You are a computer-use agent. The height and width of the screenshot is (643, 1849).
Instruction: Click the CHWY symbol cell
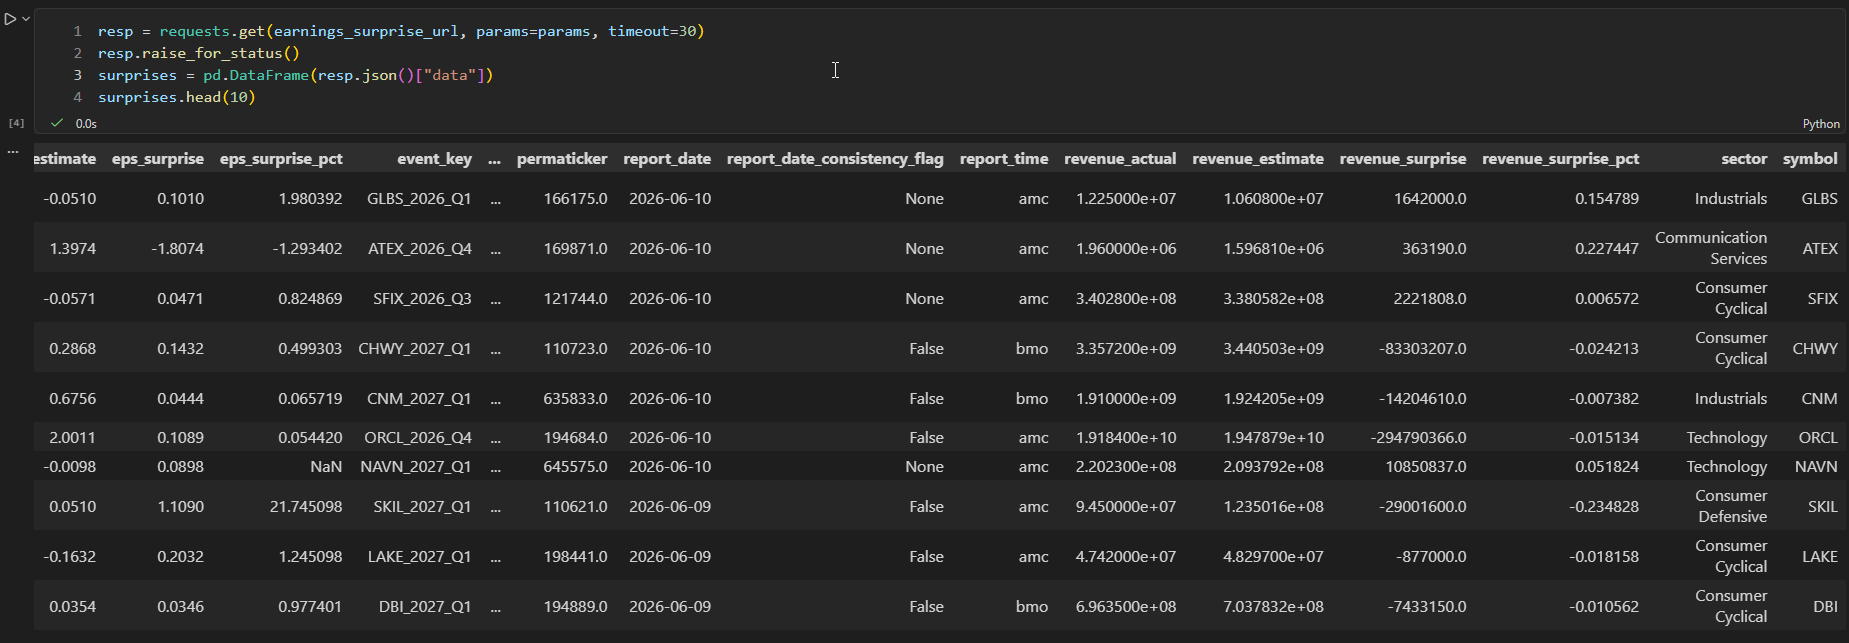pos(1815,349)
